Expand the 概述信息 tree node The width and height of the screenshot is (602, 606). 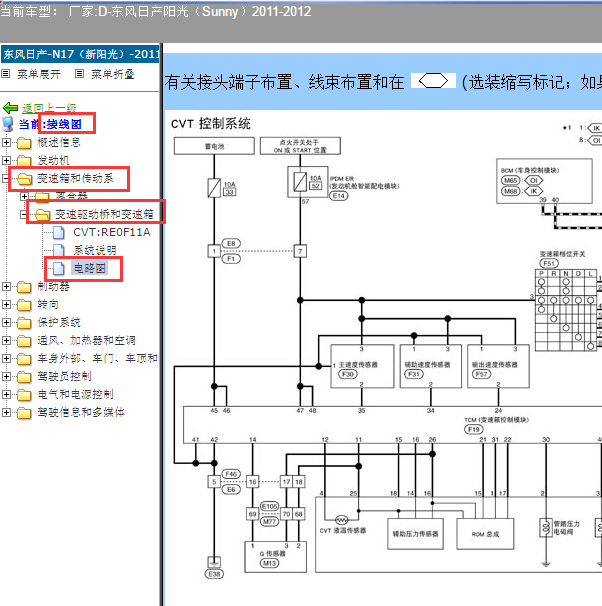pyautogui.click(x=6, y=142)
